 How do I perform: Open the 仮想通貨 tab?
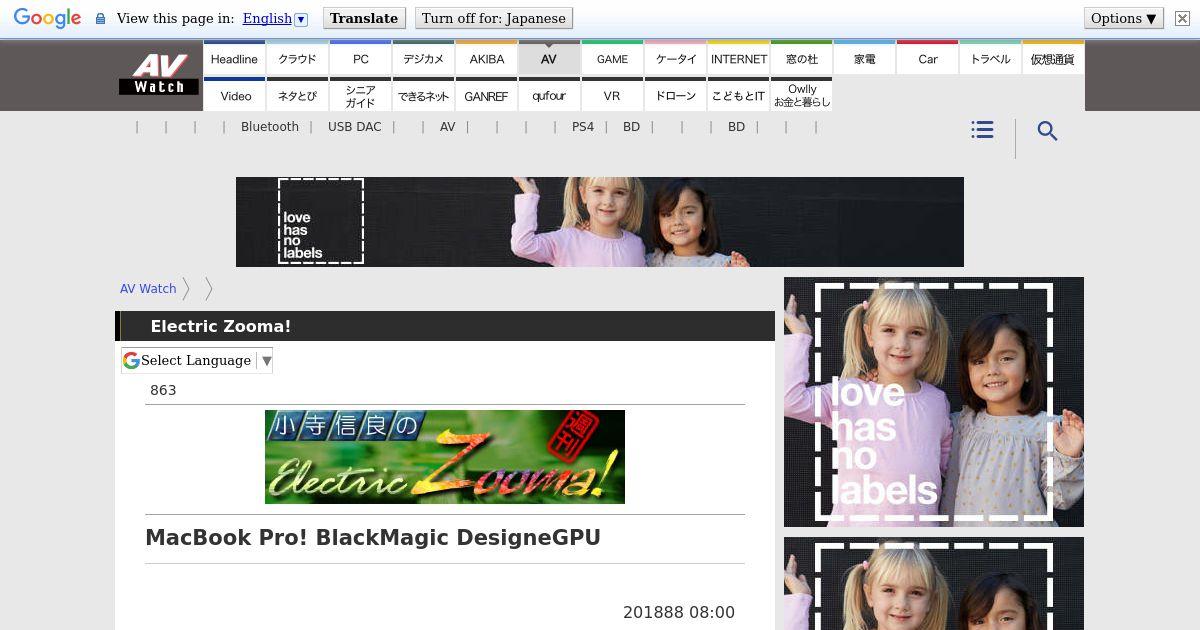coord(1053,58)
